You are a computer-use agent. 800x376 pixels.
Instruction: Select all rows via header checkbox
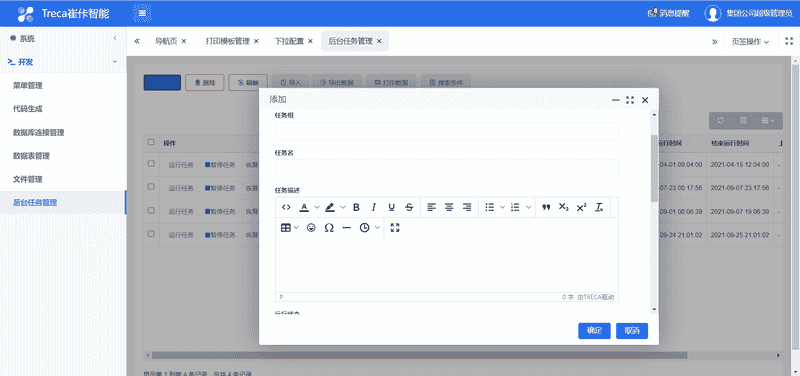point(151,142)
